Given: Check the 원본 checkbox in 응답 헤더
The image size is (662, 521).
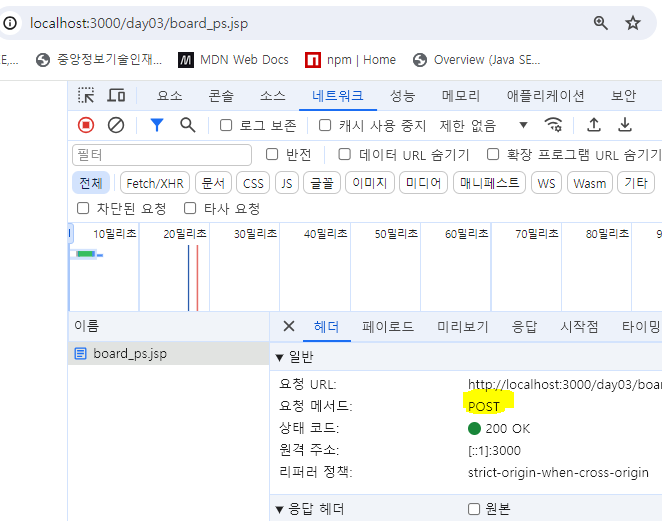Looking at the screenshot, I should point(474,509).
